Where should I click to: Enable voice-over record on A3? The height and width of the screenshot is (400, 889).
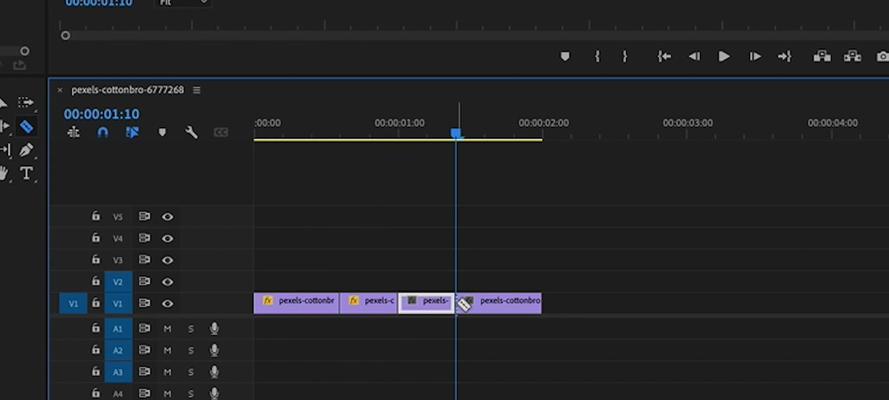coord(214,372)
